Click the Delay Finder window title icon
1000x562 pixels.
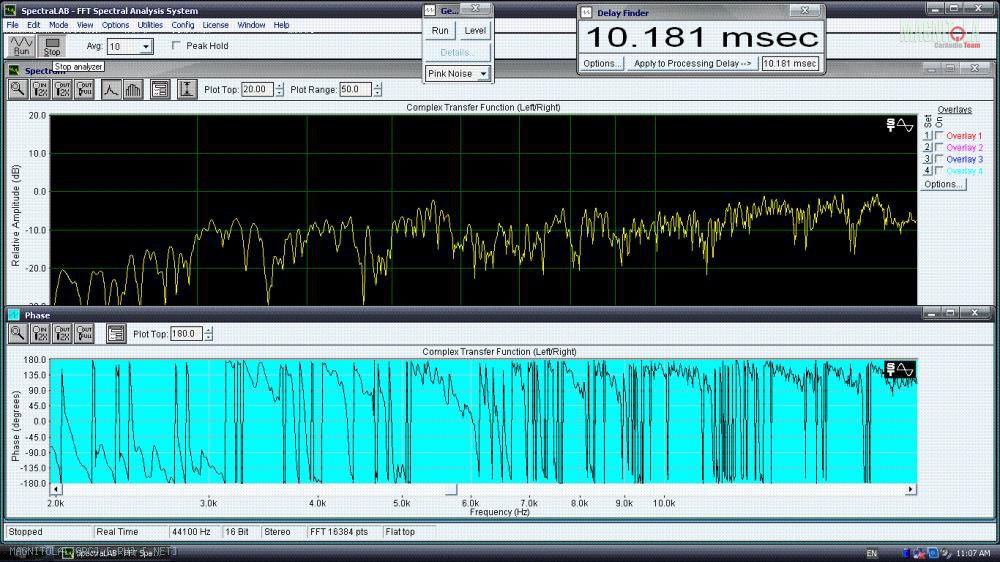[586, 12]
